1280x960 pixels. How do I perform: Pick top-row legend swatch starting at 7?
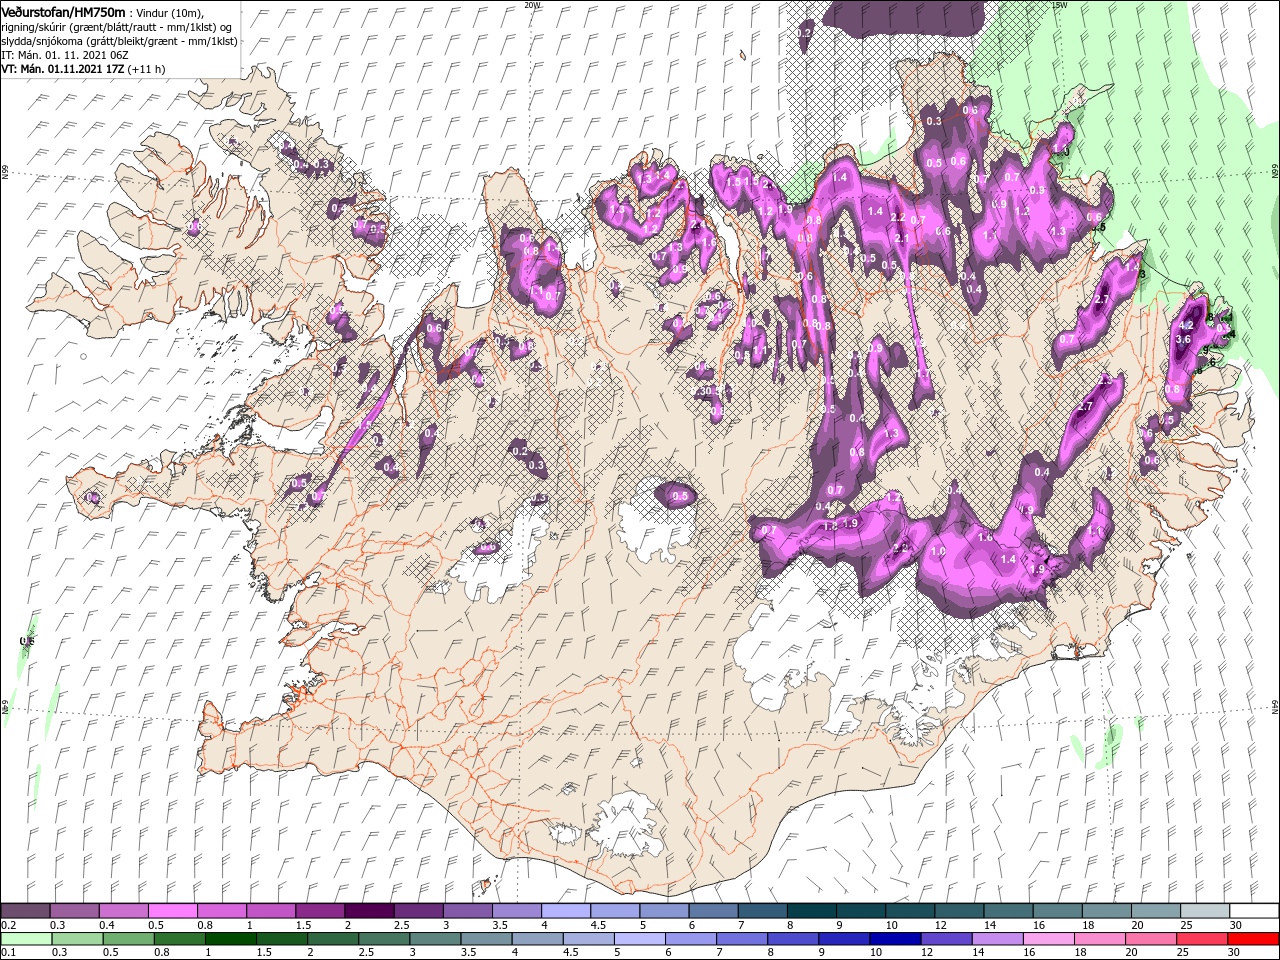point(761,911)
